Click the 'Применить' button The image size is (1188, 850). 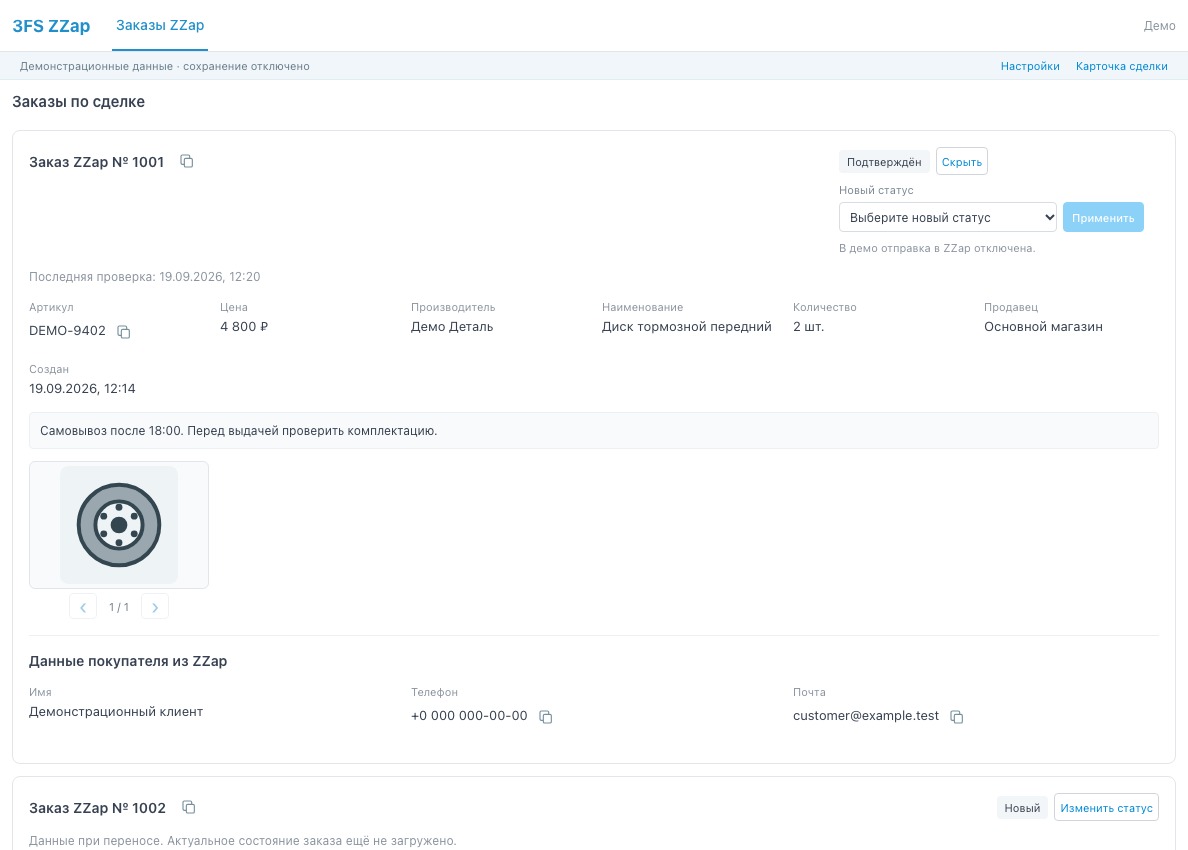(1103, 217)
